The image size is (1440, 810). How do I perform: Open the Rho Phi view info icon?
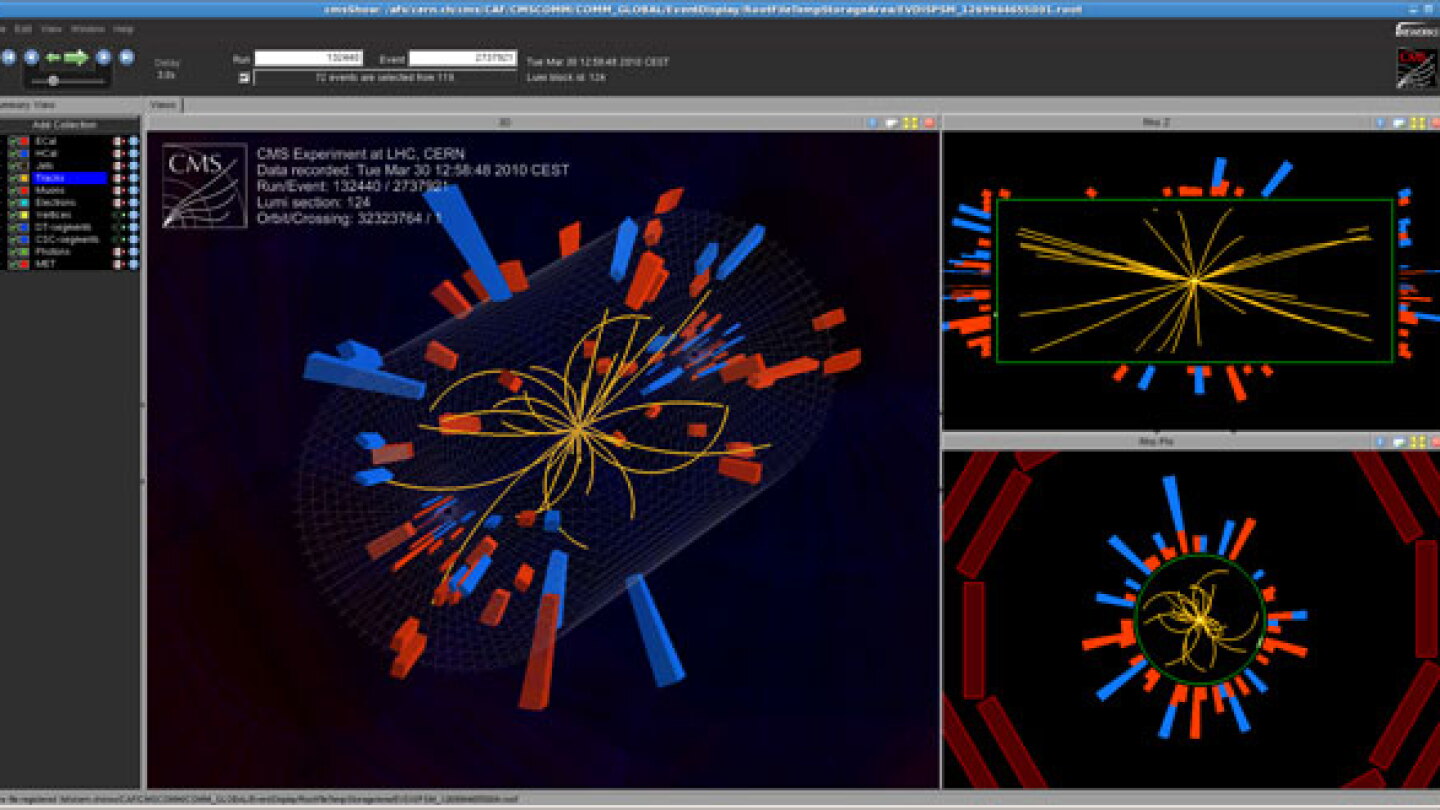coord(1380,441)
